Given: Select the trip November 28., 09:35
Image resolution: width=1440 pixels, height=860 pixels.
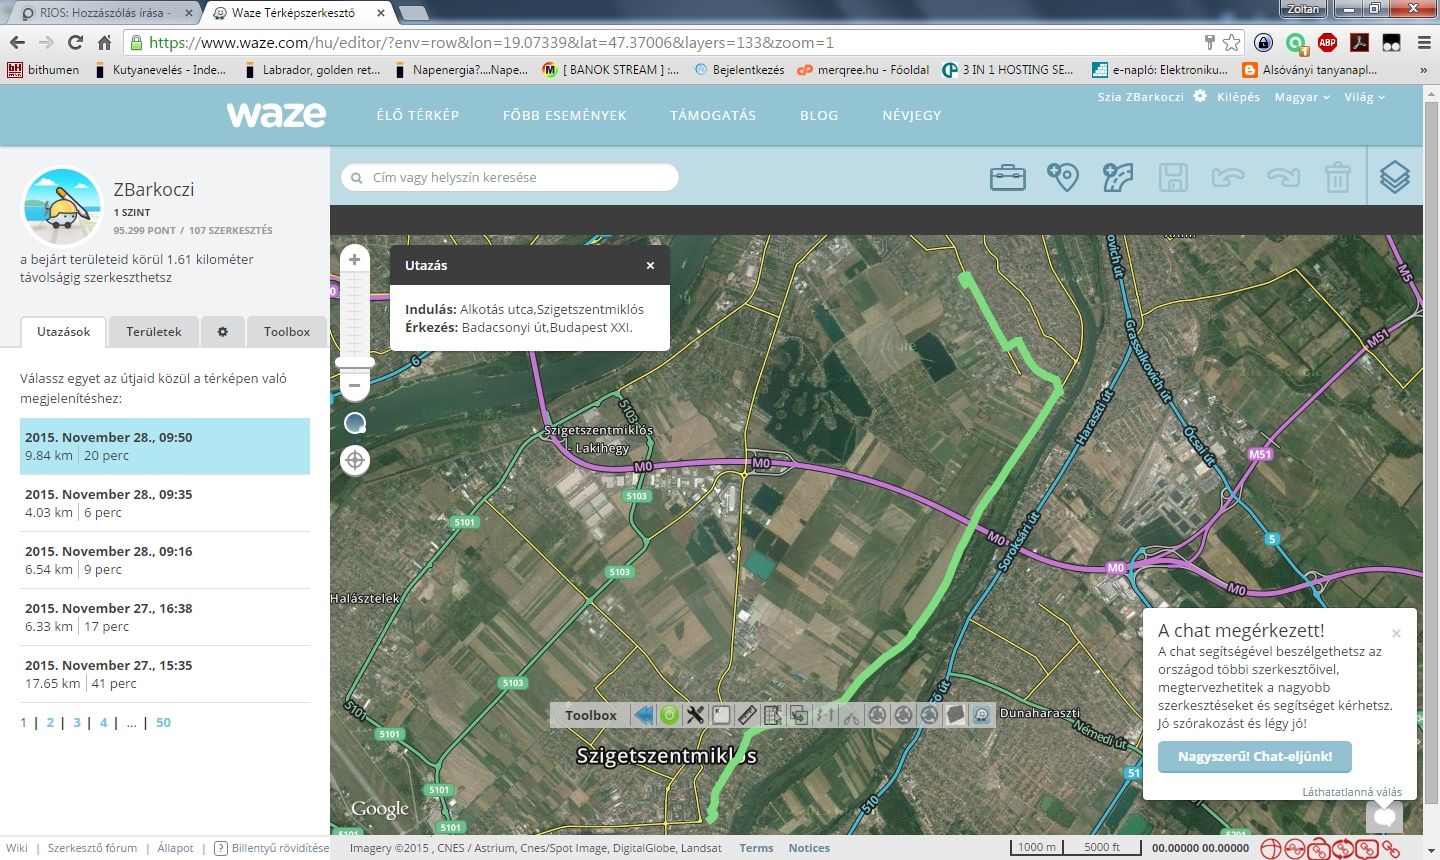Looking at the screenshot, I should point(165,503).
